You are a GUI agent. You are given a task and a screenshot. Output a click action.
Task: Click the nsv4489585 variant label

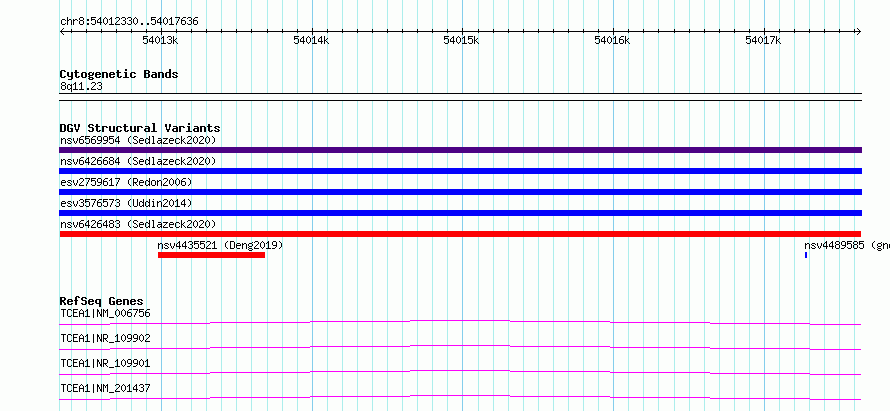pyautogui.click(x=847, y=245)
